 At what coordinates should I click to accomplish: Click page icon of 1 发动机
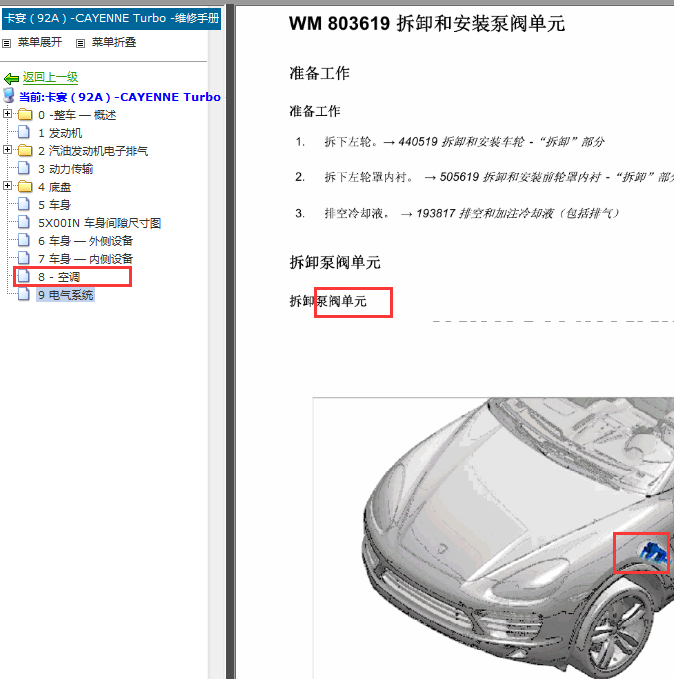[x=24, y=132]
